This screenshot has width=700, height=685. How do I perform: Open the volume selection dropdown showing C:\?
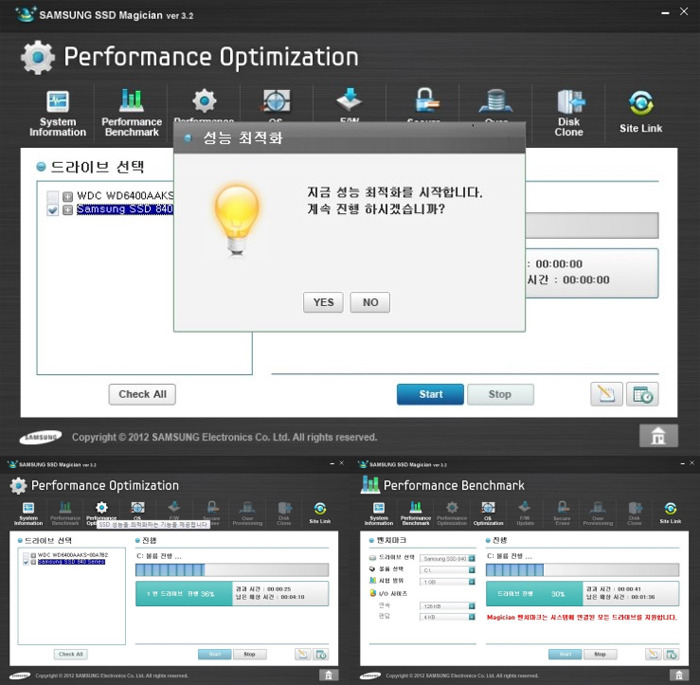pyautogui.click(x=447, y=570)
